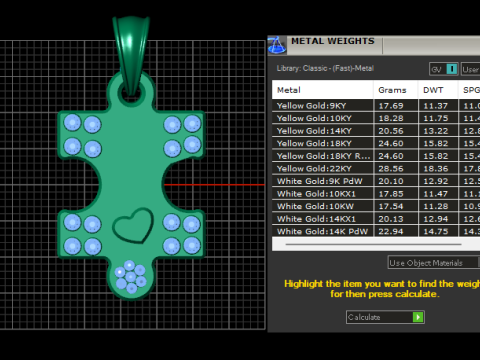Open the Use Object Materials dropdown
Image resolution: width=480 pixels, height=360 pixels.
pyautogui.click(x=434, y=263)
